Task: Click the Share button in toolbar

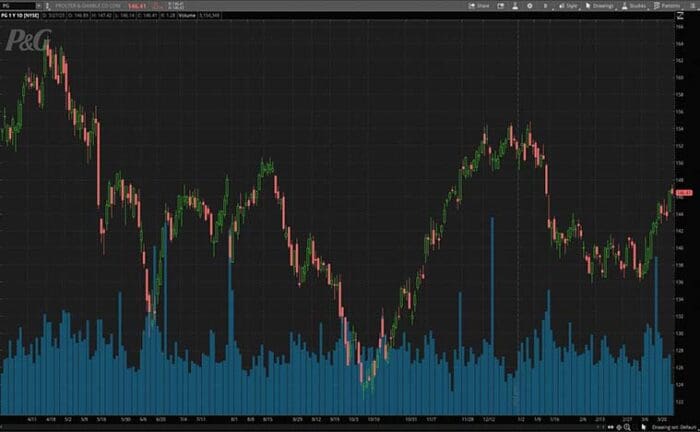Action: (x=479, y=6)
